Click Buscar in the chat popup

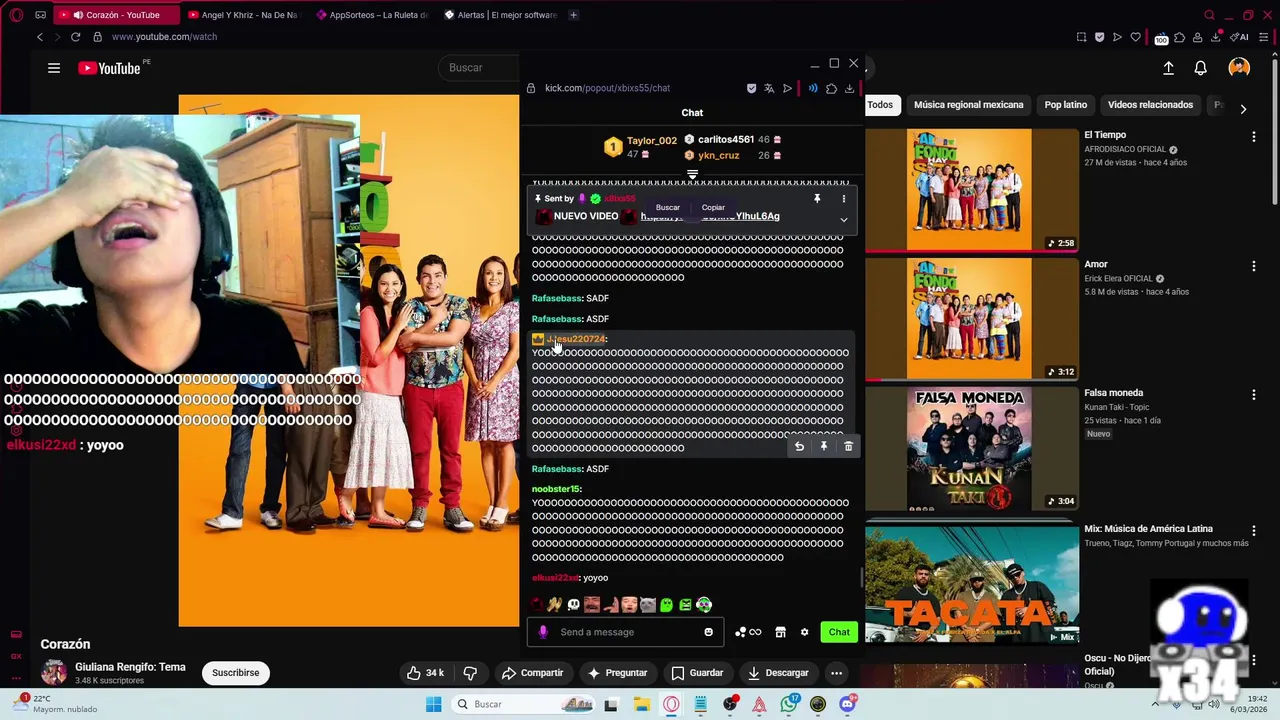pos(668,207)
